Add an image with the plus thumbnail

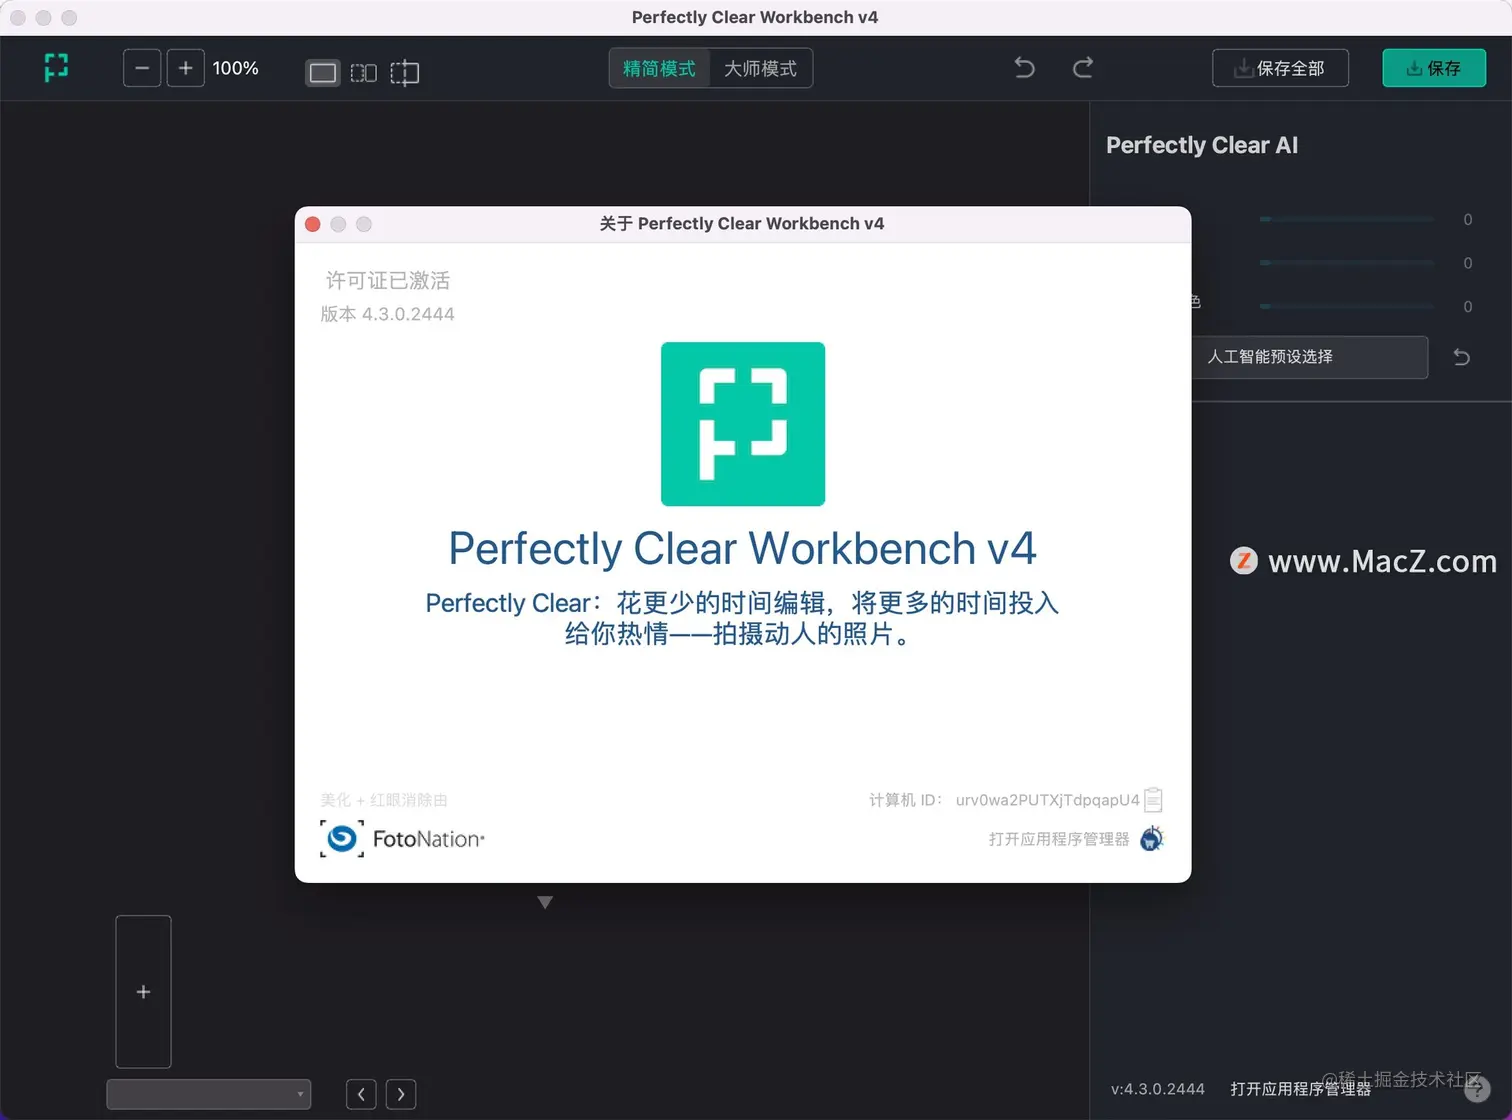click(x=143, y=992)
